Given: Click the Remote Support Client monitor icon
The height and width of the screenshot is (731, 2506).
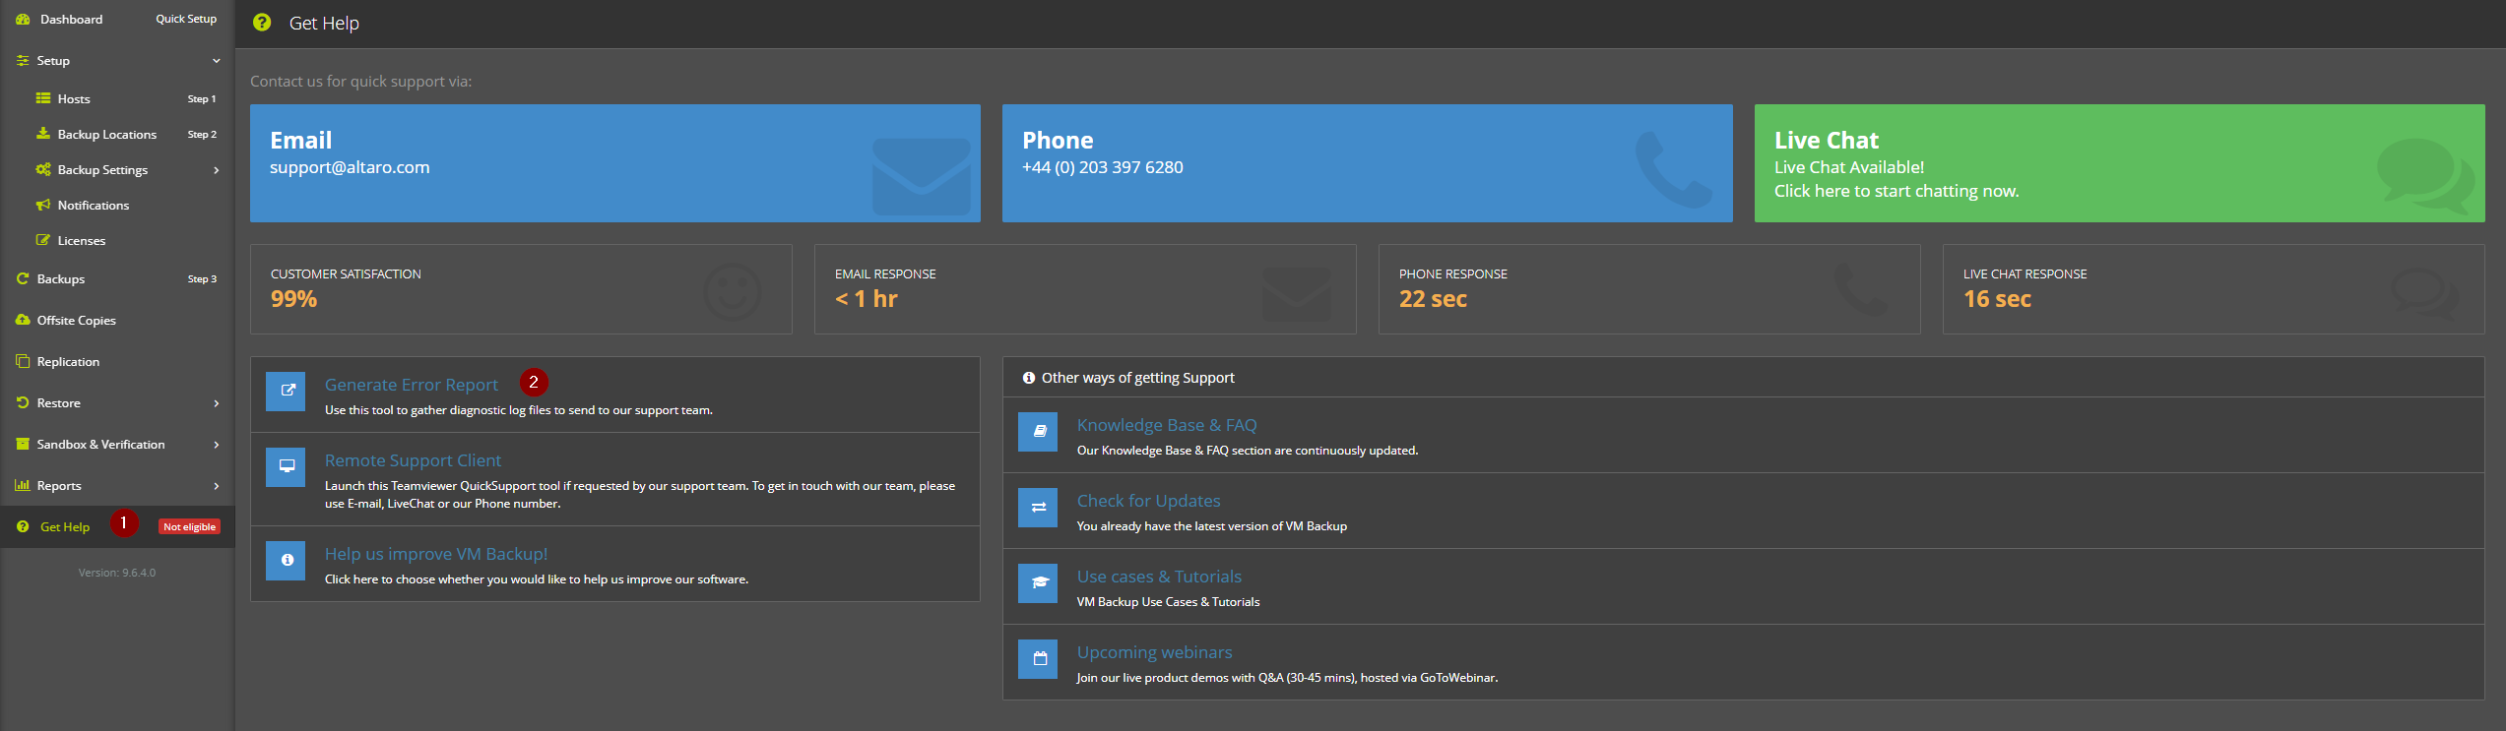Looking at the screenshot, I should [x=286, y=467].
